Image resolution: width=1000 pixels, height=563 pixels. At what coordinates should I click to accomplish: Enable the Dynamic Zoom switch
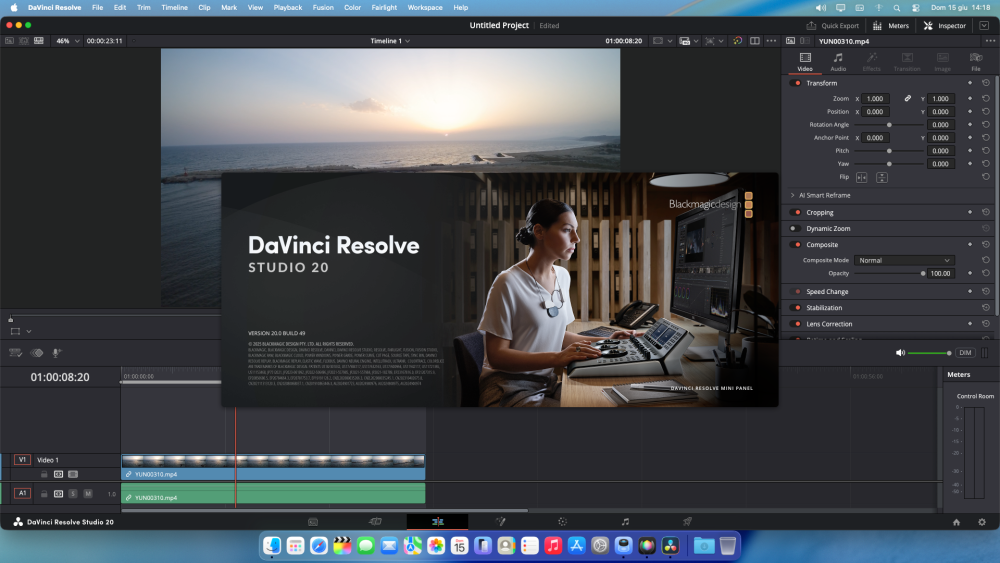pos(795,228)
